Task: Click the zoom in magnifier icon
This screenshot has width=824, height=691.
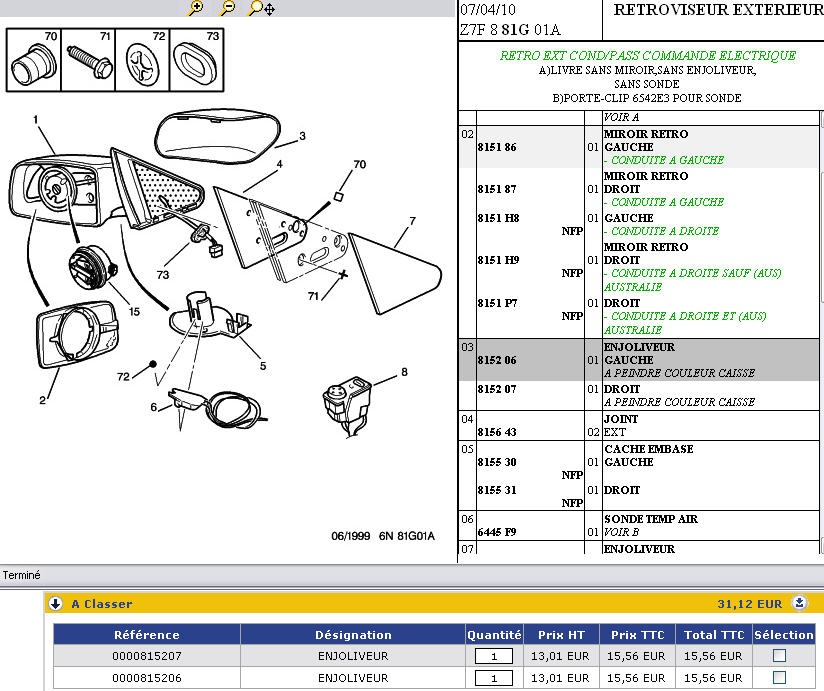Action: (x=196, y=8)
